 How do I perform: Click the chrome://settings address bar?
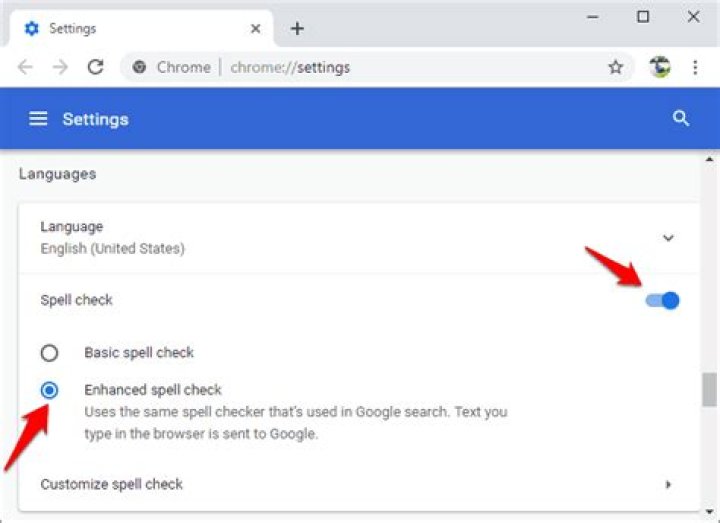377,67
